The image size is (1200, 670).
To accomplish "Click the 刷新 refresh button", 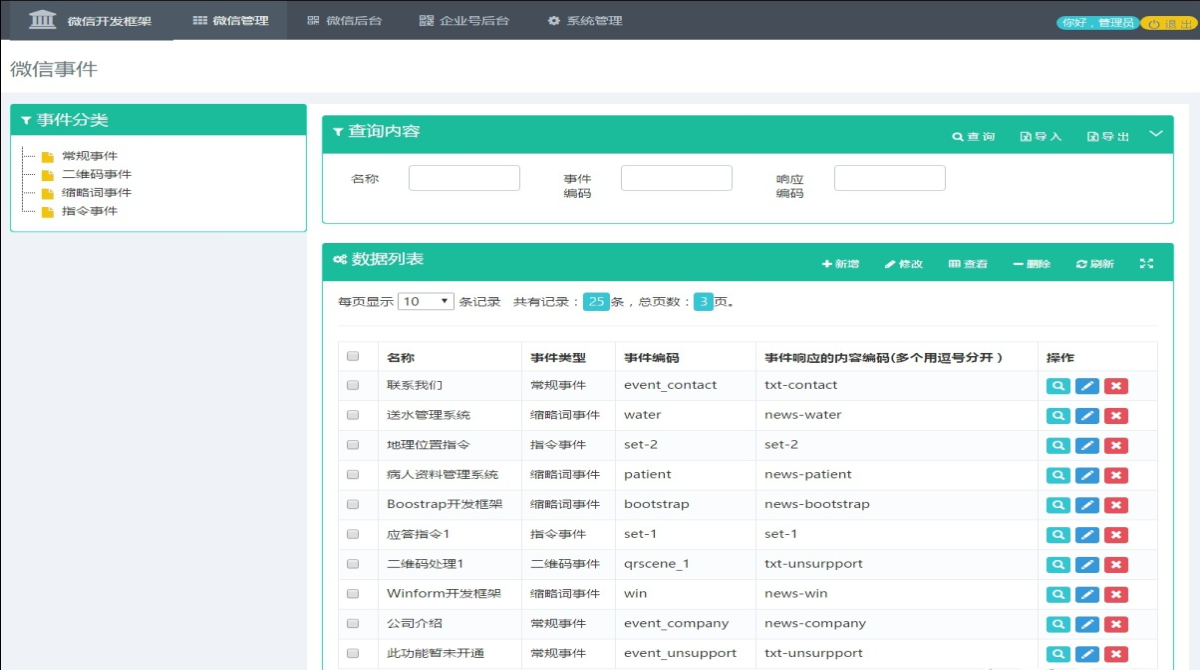I will pos(1095,263).
